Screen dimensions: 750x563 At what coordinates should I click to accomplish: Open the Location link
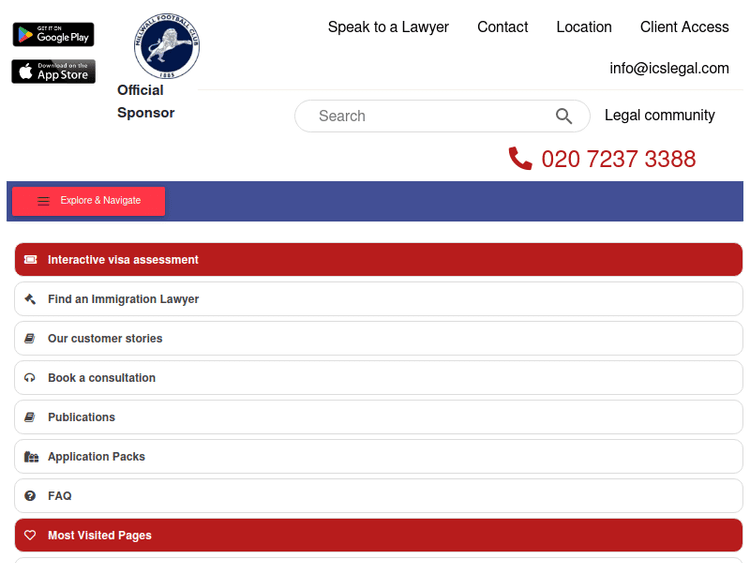(x=584, y=27)
